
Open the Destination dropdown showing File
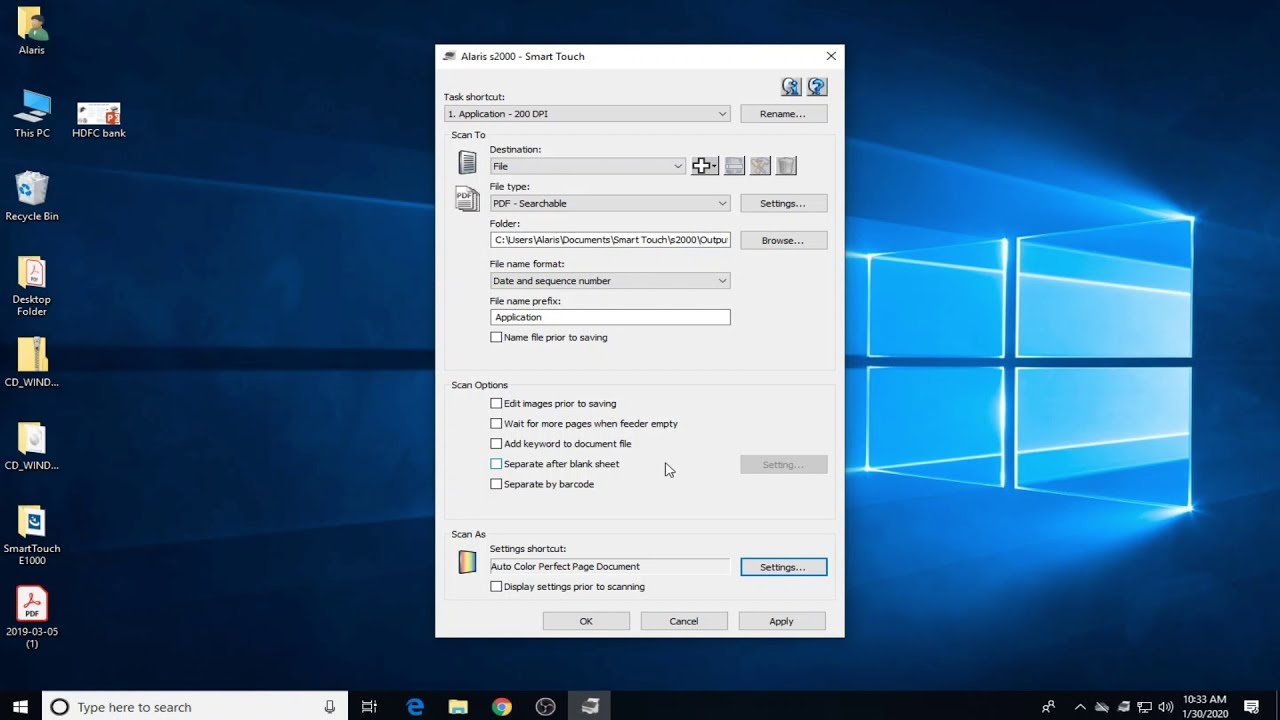point(588,166)
